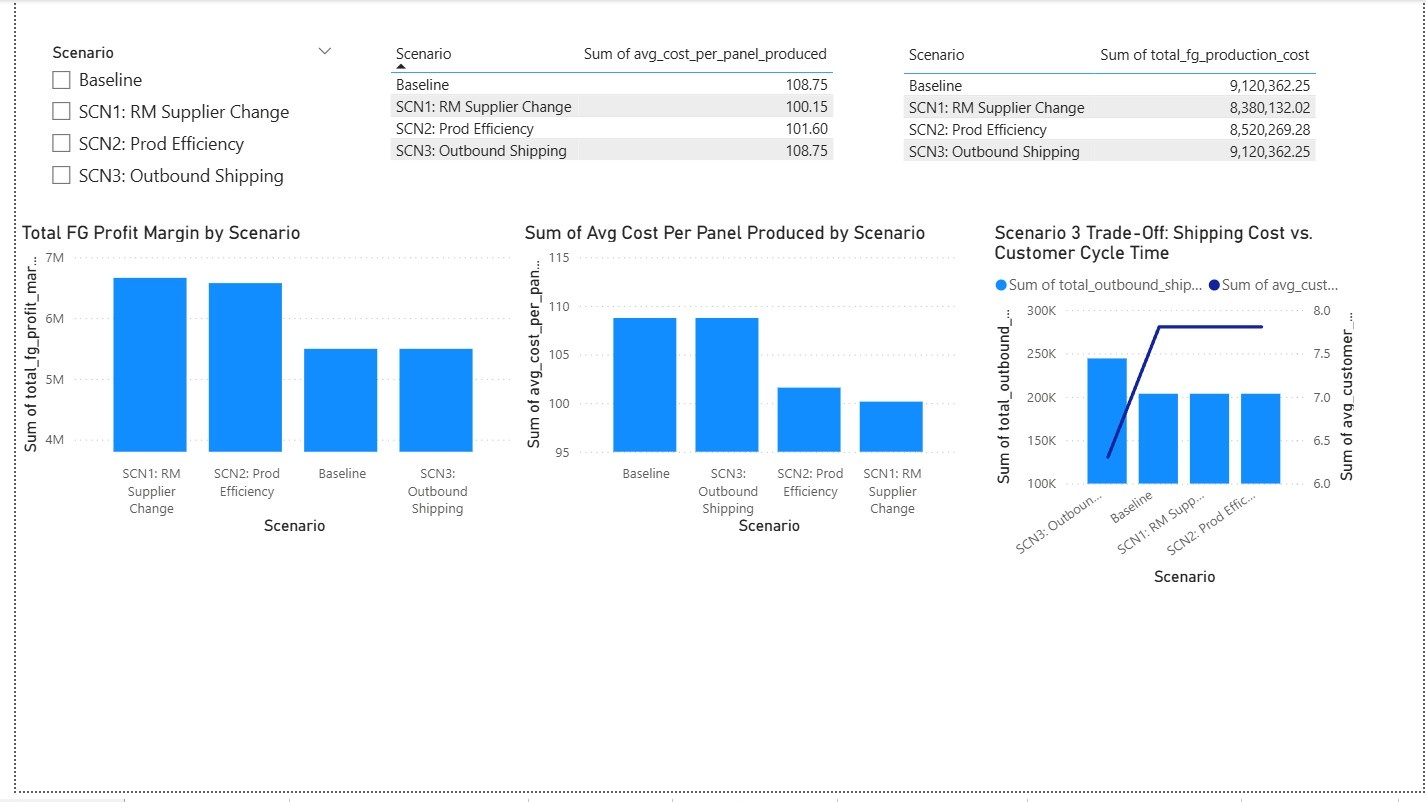
Task: Sort by Sum of total_fg_production_cost column header
Action: (x=1204, y=55)
